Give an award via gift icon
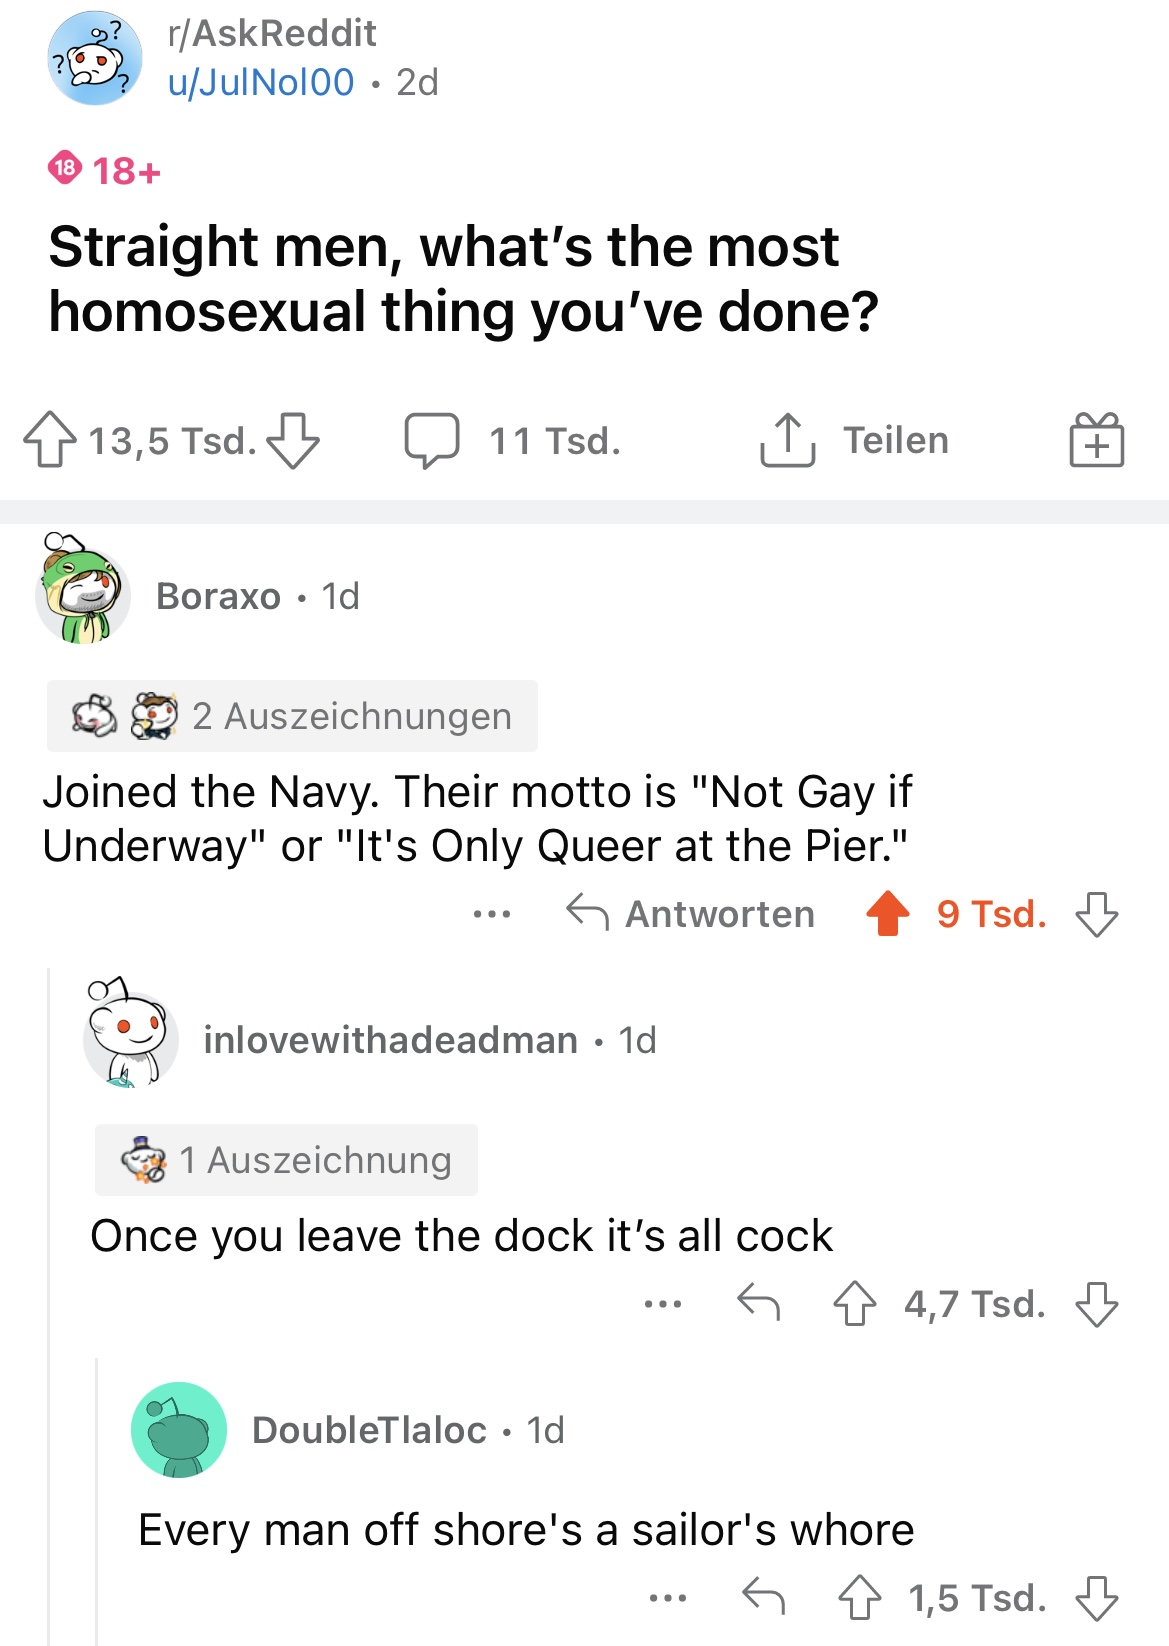The image size is (1169, 1646). pos(1096,441)
